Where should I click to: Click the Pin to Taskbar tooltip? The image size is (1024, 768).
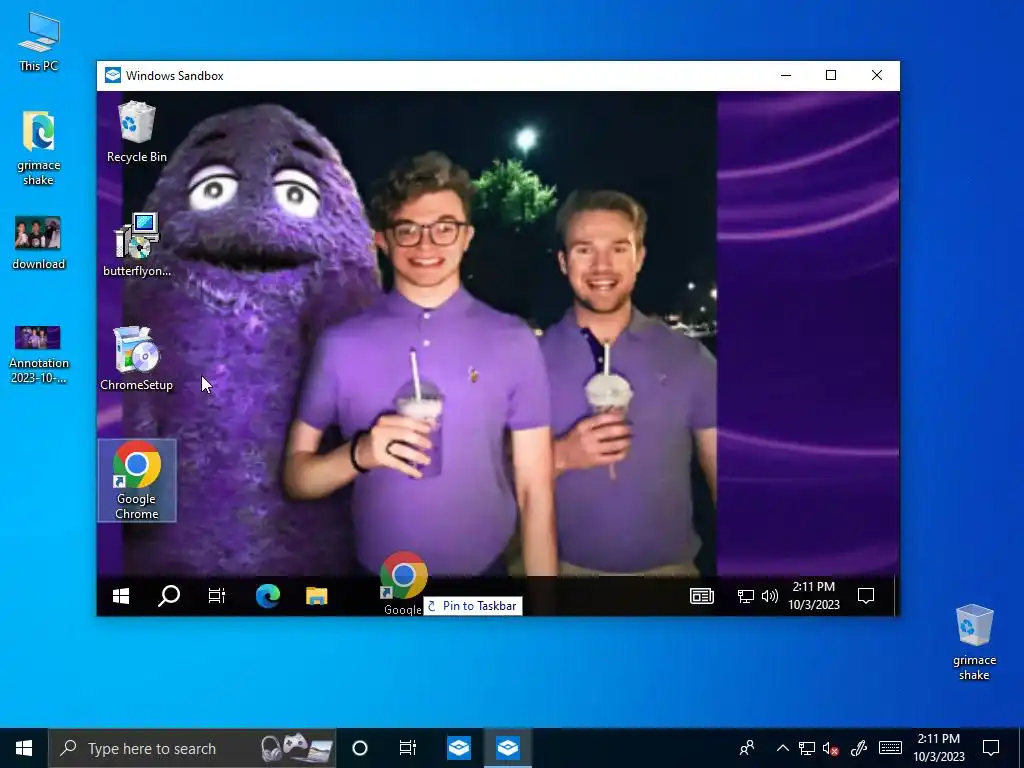[473, 606]
